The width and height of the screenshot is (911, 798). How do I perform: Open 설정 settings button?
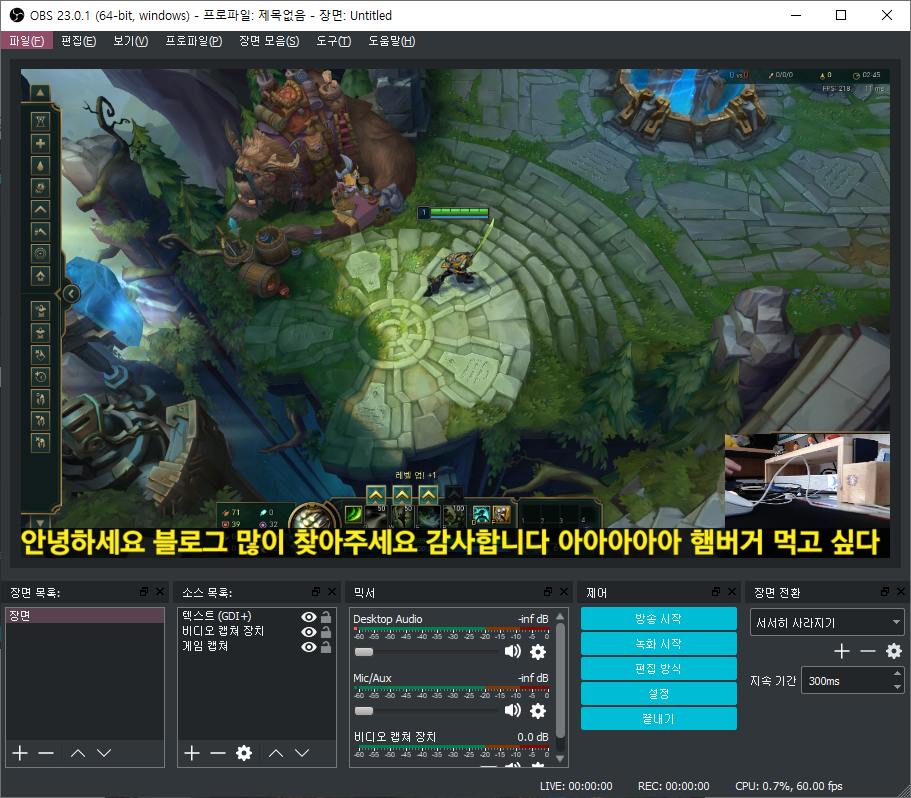point(659,694)
